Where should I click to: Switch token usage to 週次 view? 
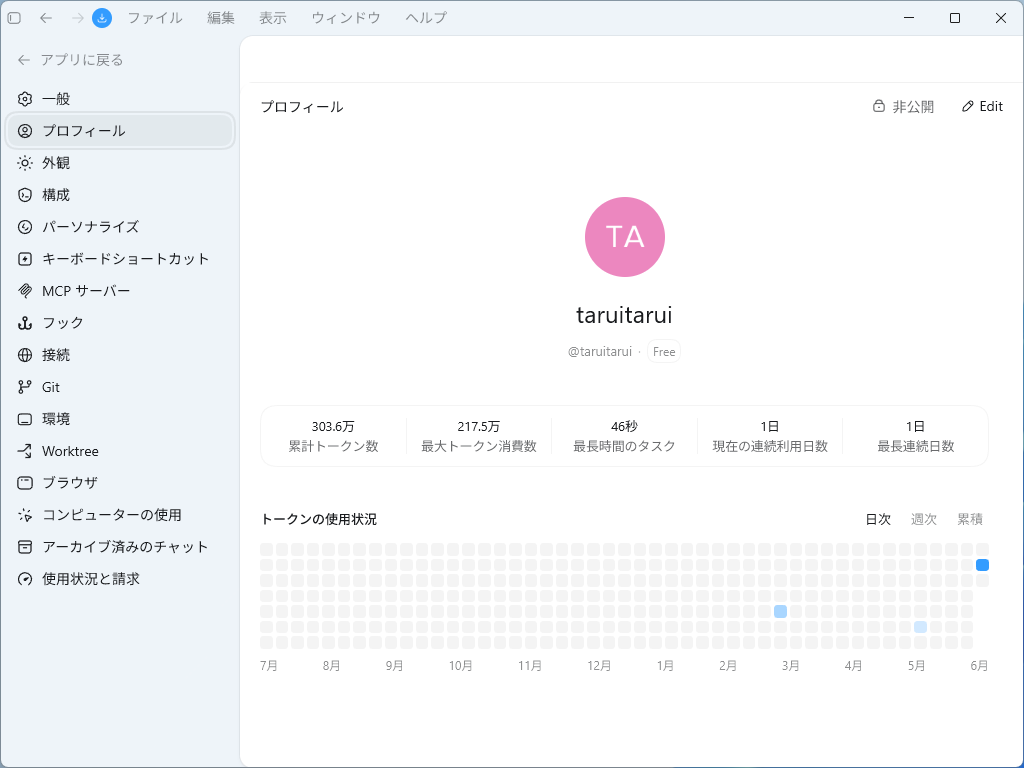coord(924,519)
